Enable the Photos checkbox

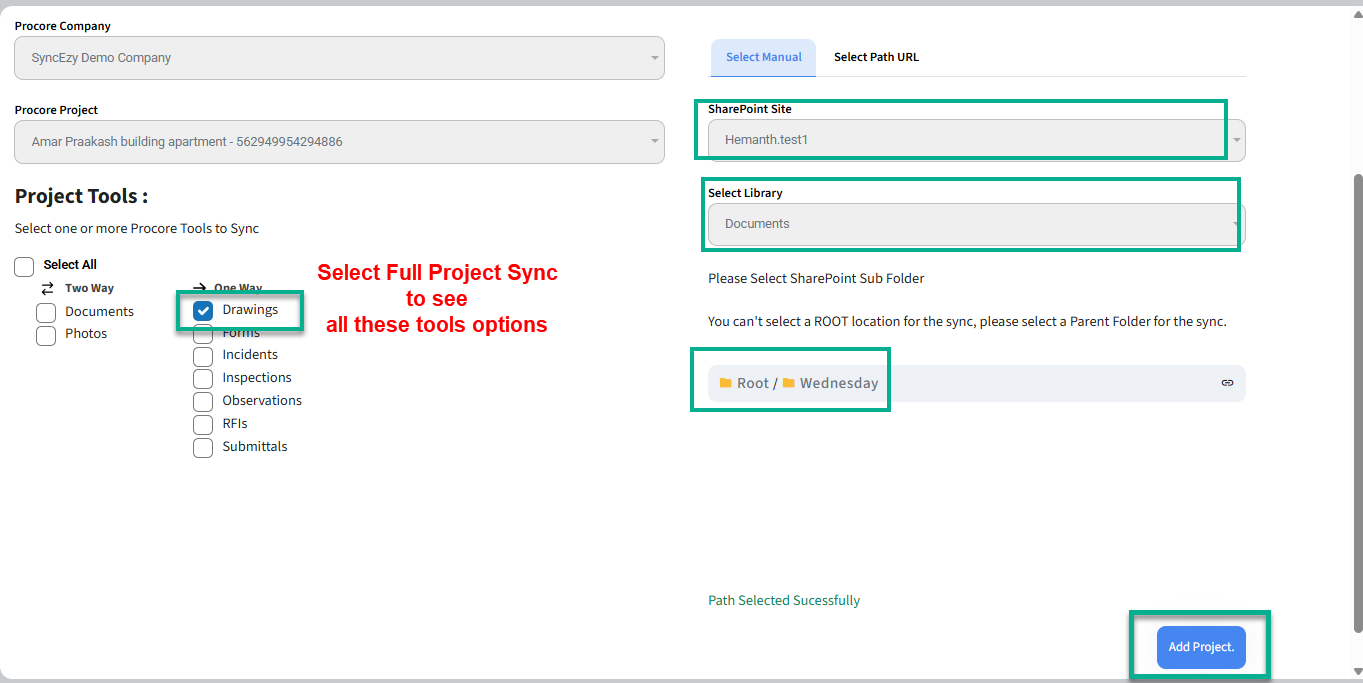point(46,335)
